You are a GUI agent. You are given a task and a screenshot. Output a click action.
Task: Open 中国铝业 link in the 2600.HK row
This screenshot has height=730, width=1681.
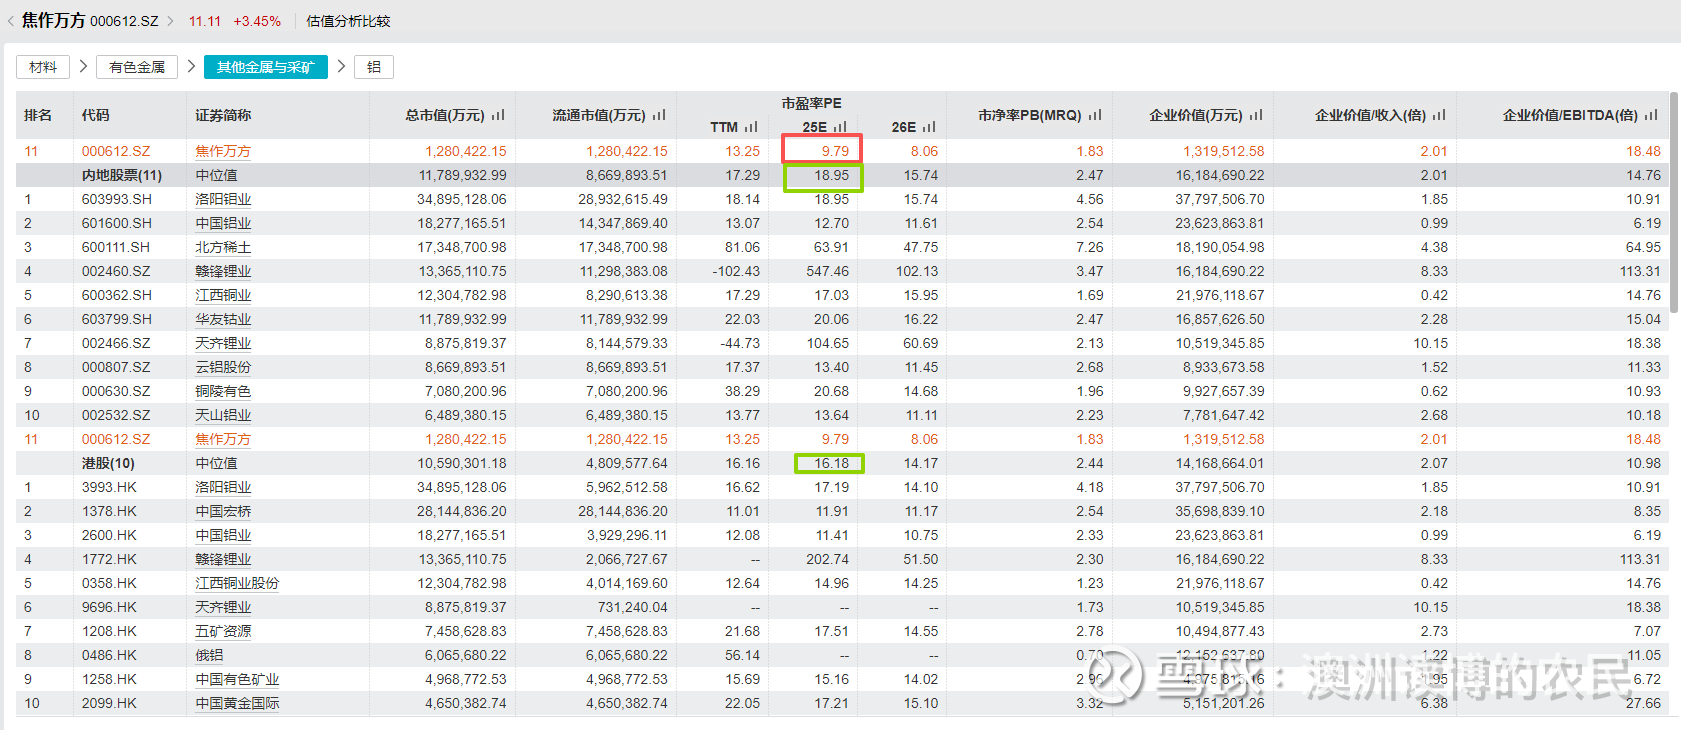pos(223,535)
